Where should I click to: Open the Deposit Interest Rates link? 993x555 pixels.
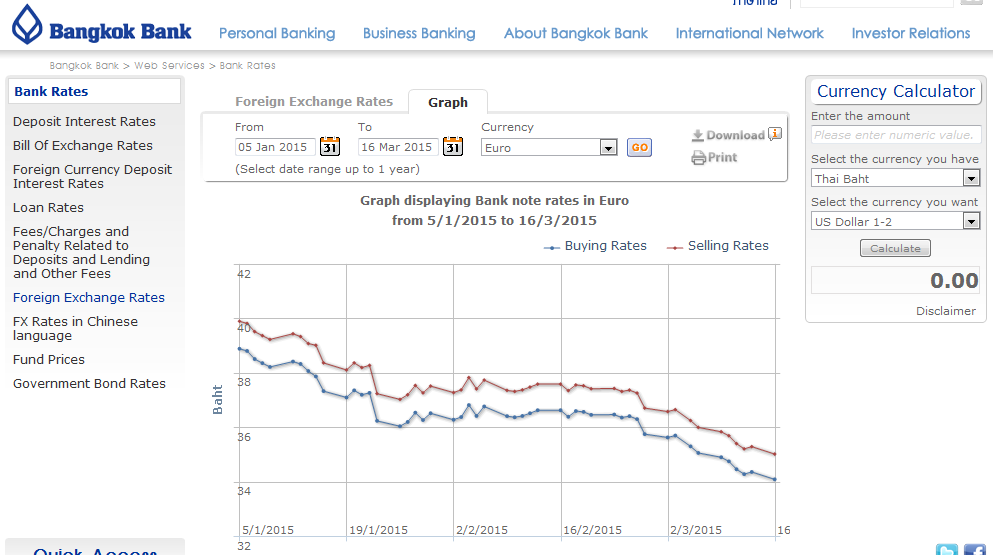click(x=84, y=121)
